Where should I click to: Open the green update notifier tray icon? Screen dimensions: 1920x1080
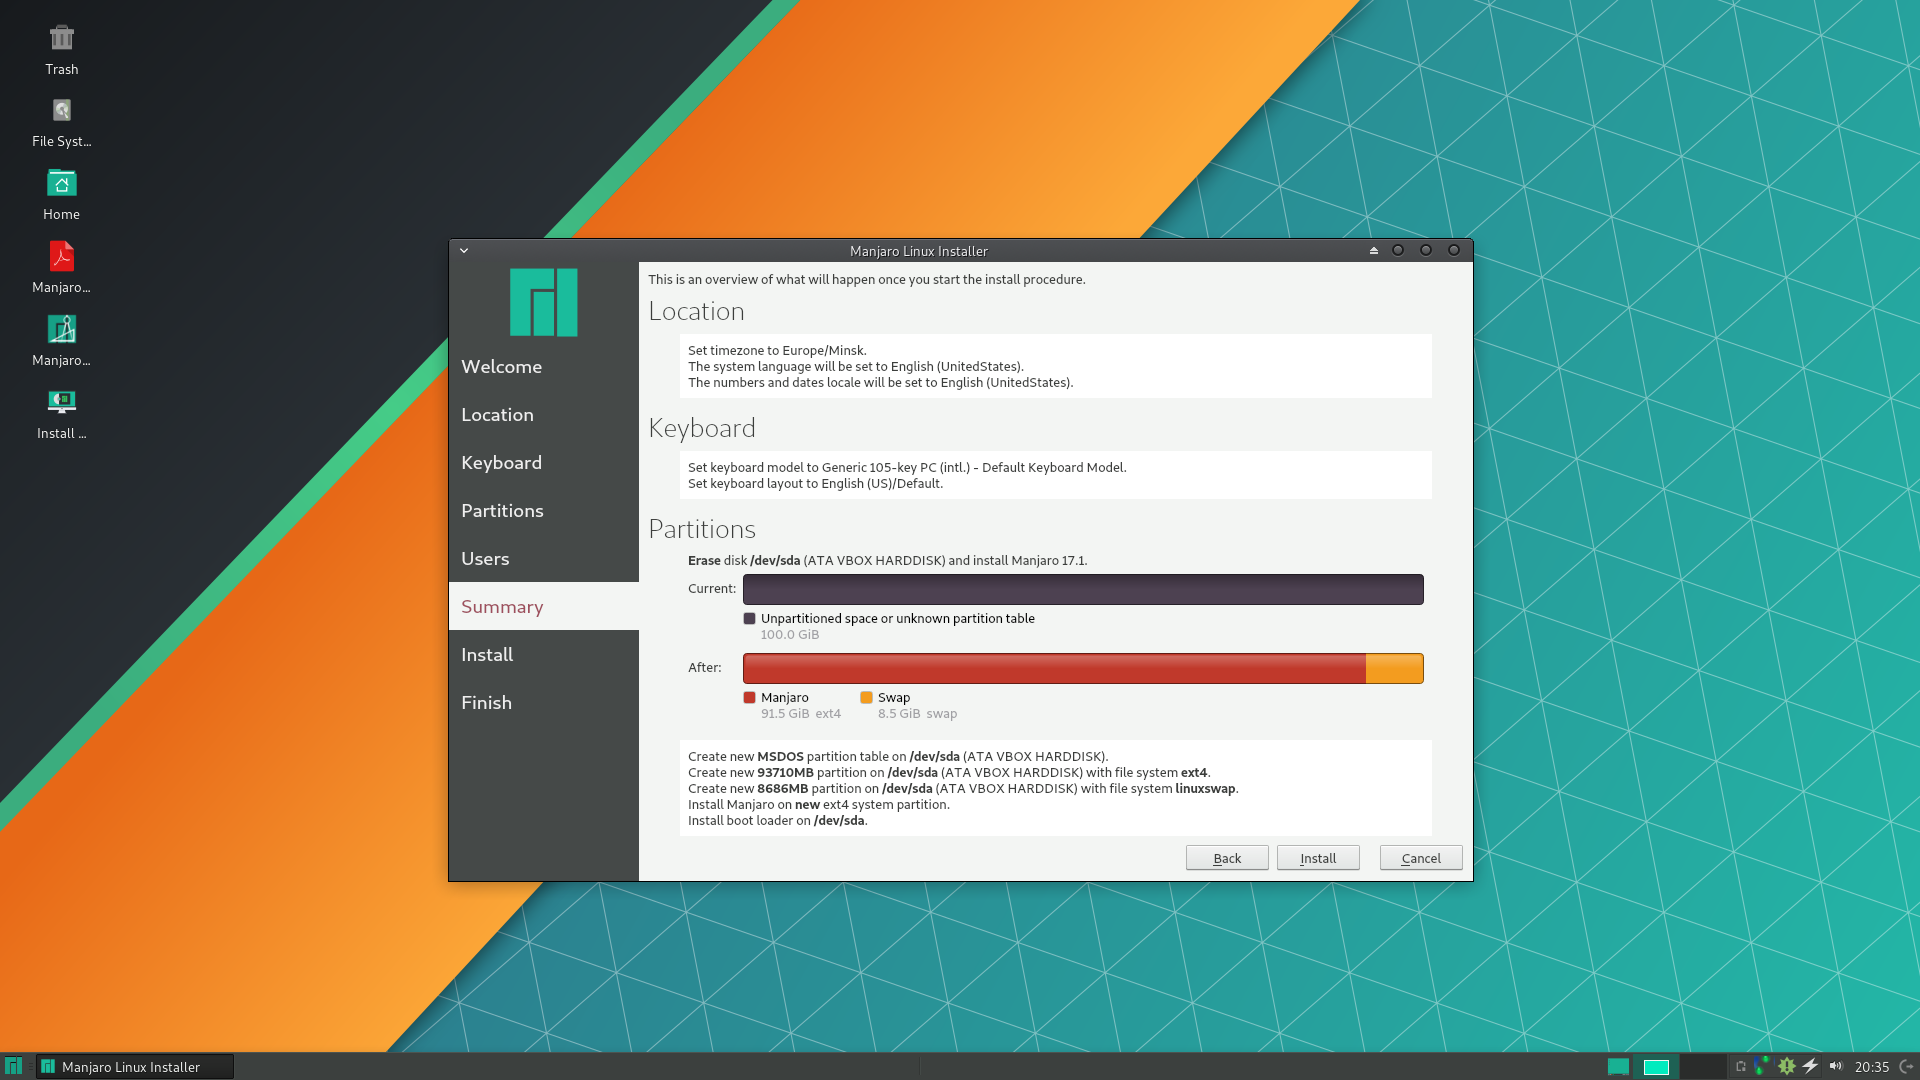[1787, 1066]
